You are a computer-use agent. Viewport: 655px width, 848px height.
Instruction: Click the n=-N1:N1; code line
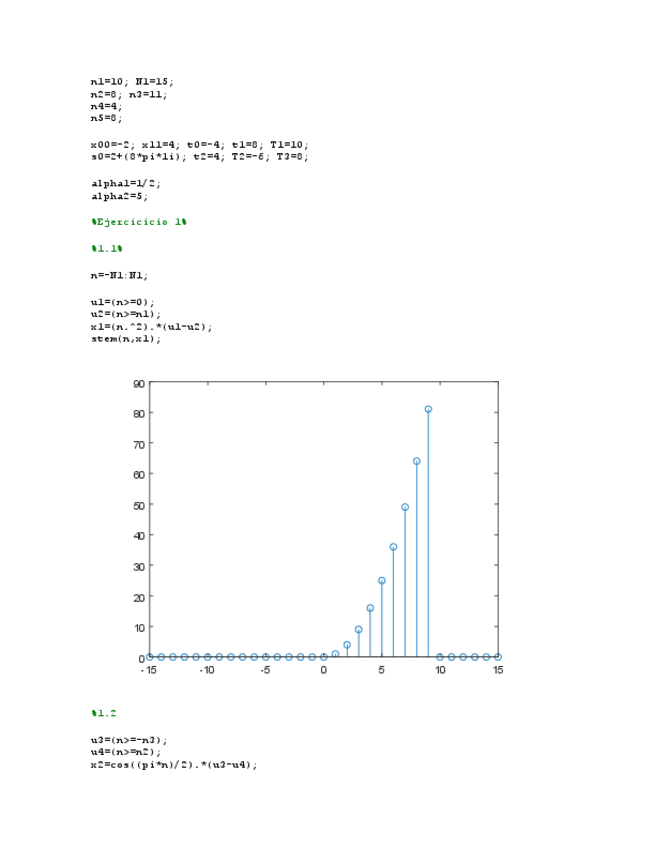[x=119, y=274]
